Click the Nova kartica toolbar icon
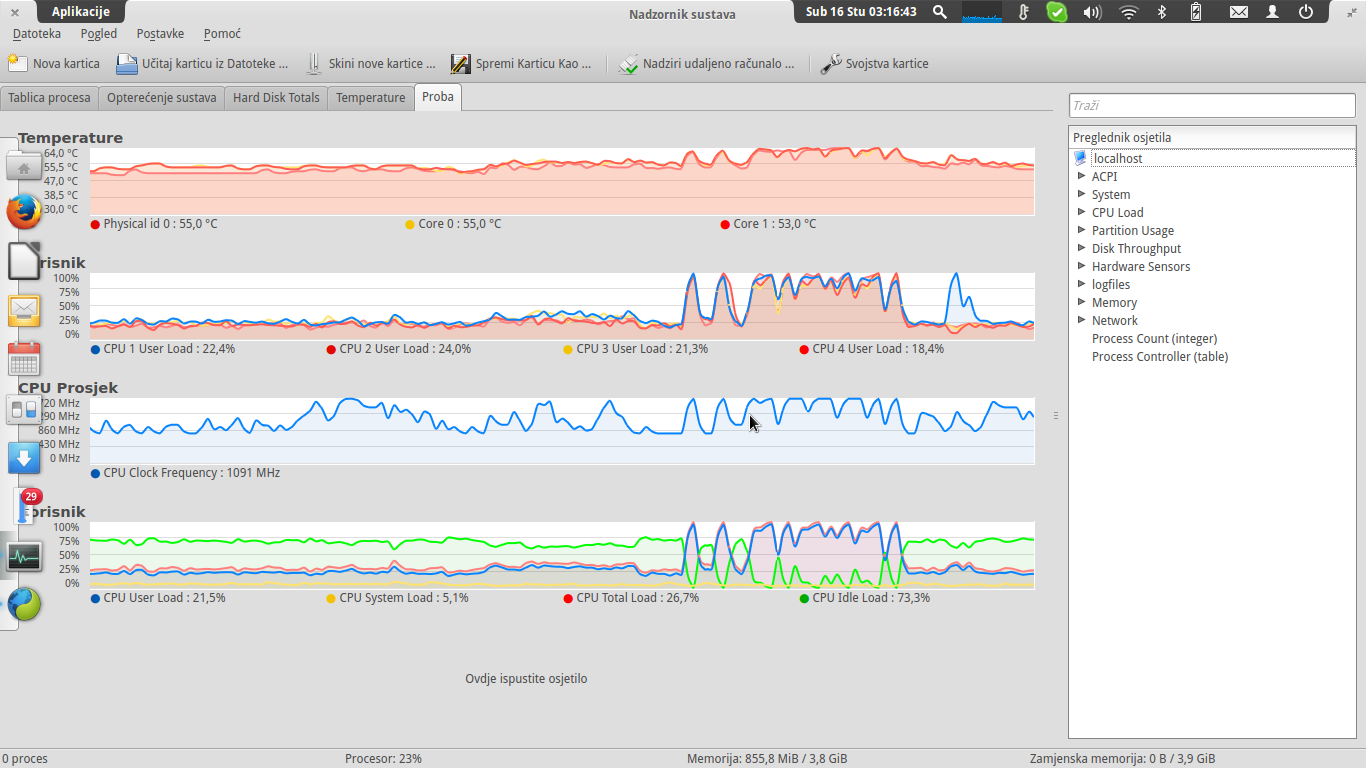The height and width of the screenshot is (768, 1366). pyautogui.click(x=17, y=64)
